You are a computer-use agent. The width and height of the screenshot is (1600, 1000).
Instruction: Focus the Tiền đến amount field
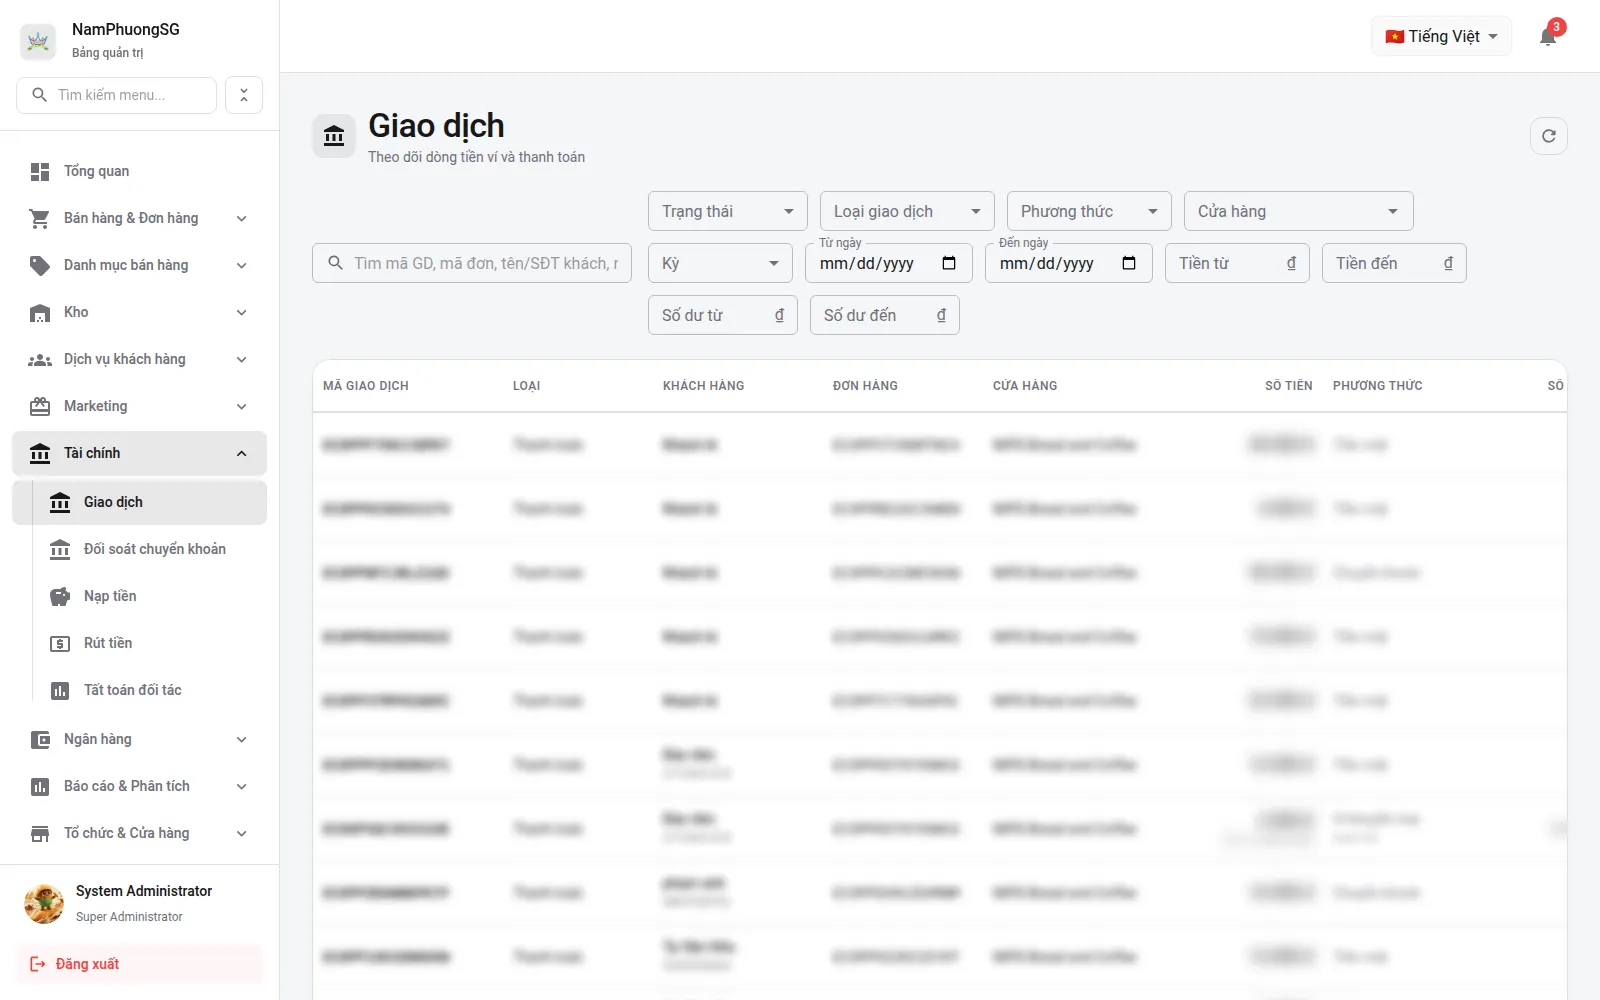pyautogui.click(x=1394, y=263)
